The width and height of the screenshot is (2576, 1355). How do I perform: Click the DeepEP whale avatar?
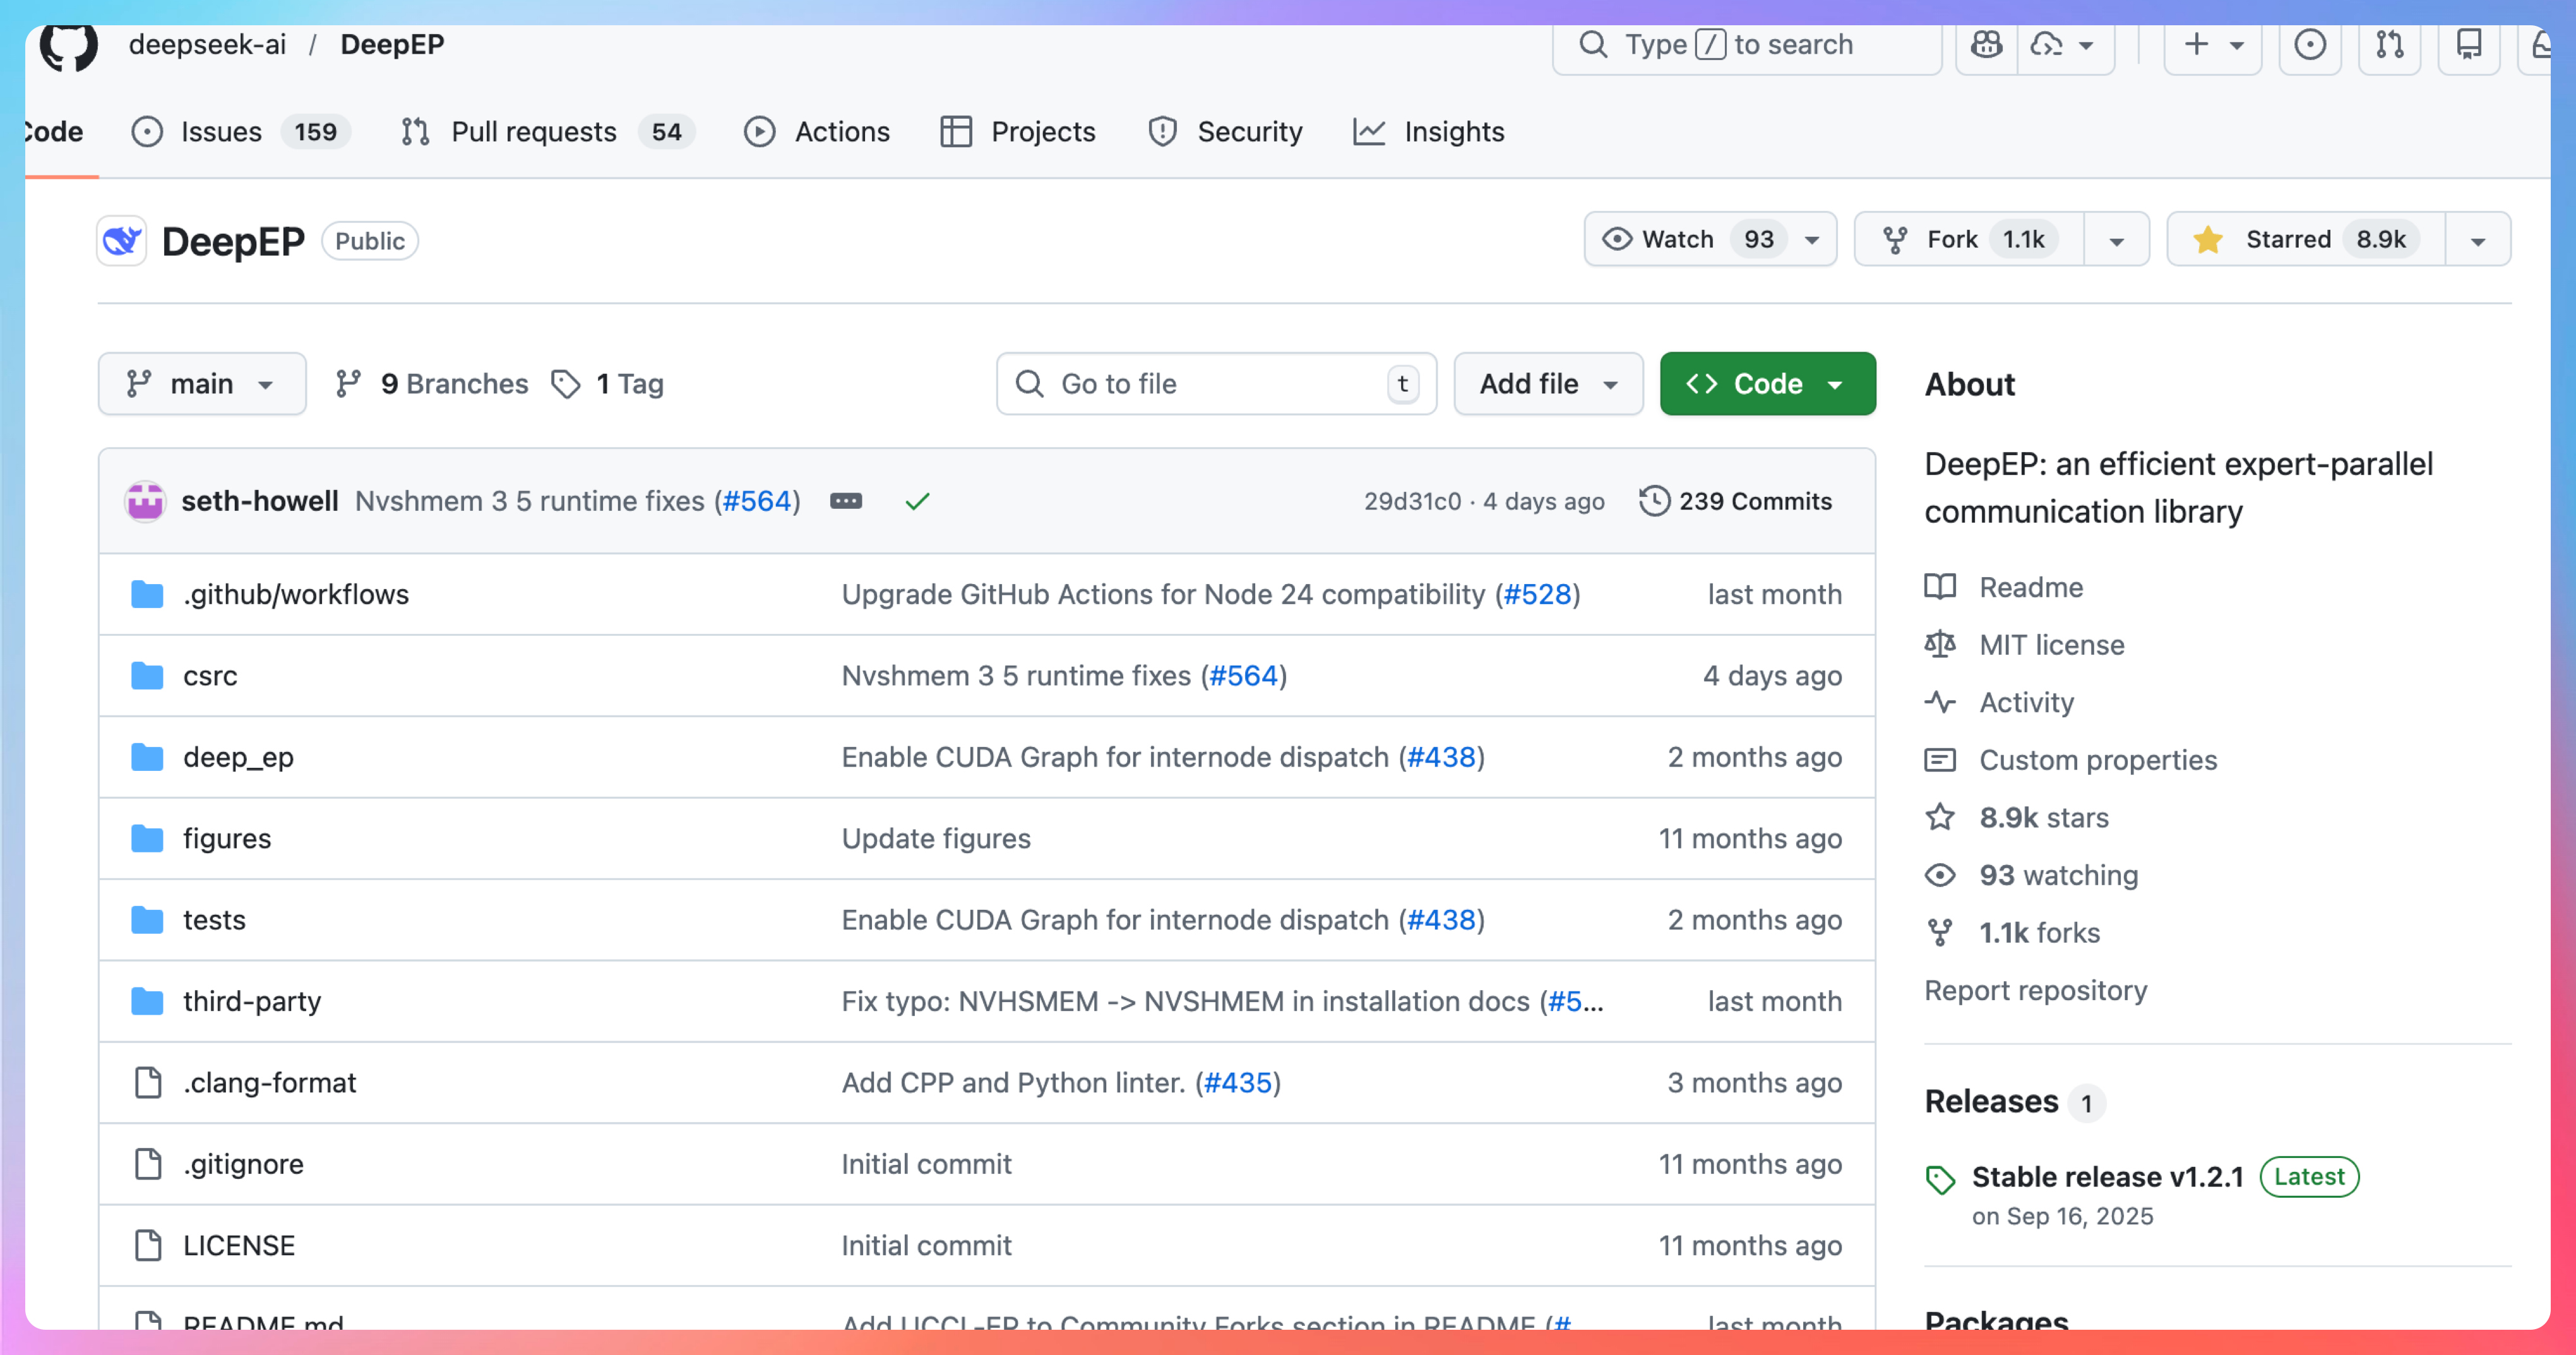click(122, 241)
